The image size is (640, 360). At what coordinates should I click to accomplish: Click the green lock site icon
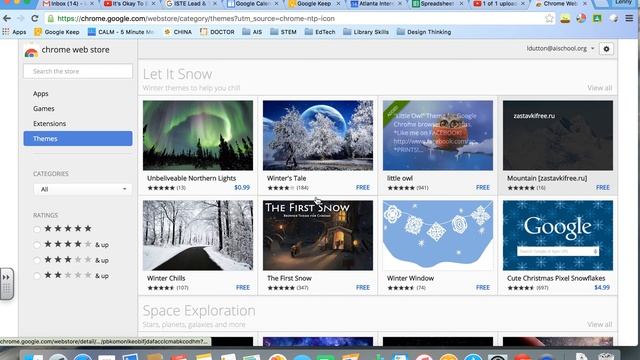pyautogui.click(x=50, y=18)
